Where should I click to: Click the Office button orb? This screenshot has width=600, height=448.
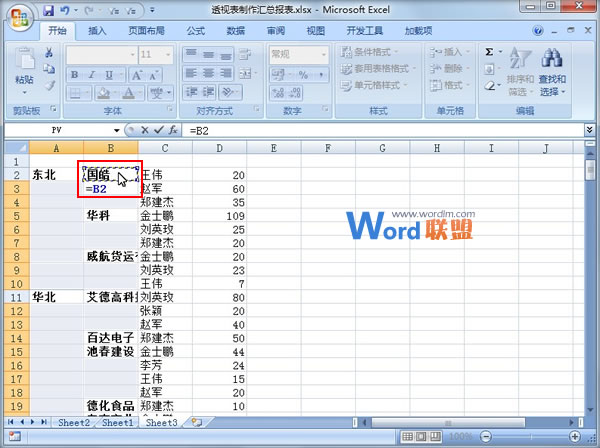point(20,17)
